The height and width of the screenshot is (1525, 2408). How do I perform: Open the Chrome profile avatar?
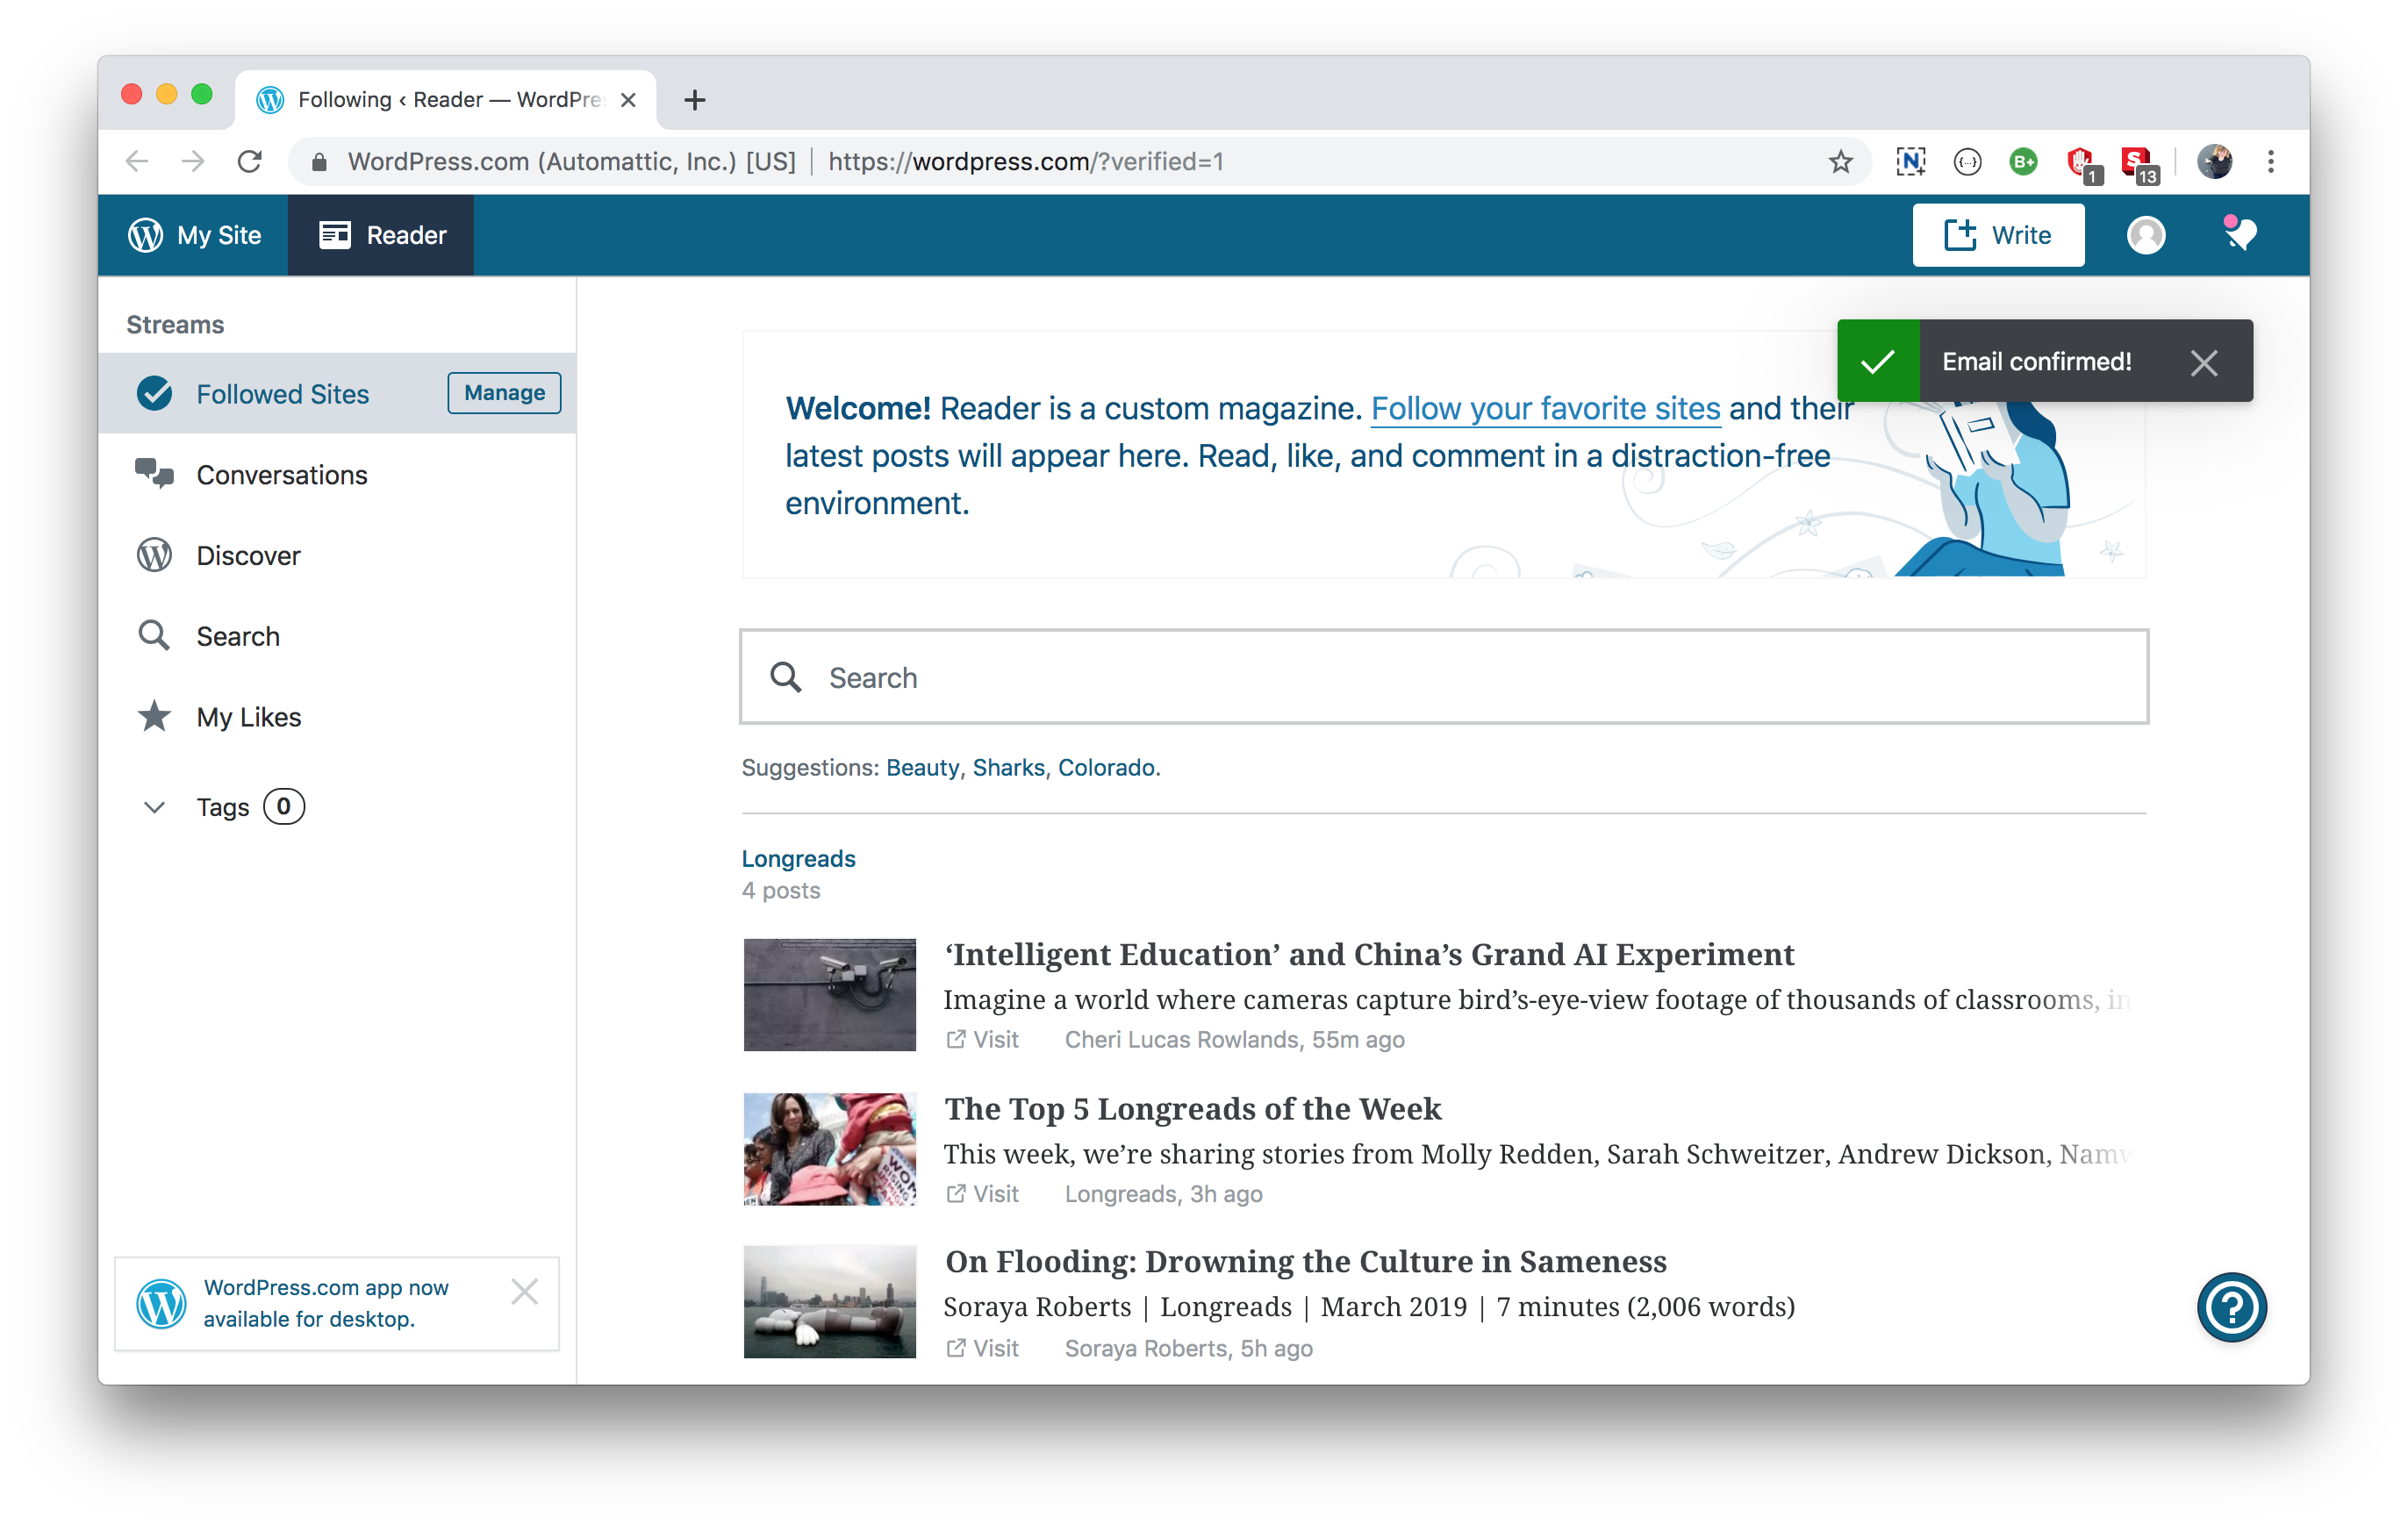pyautogui.click(x=2215, y=161)
